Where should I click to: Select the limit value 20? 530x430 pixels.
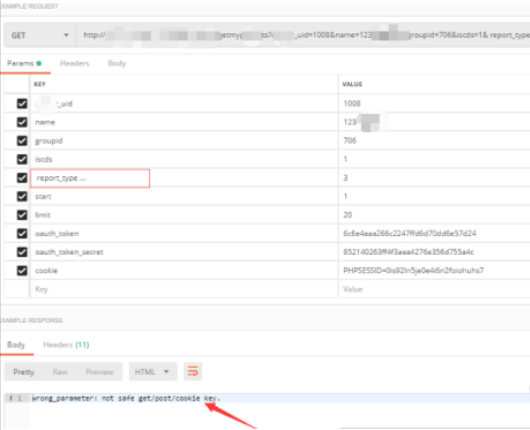point(434,215)
